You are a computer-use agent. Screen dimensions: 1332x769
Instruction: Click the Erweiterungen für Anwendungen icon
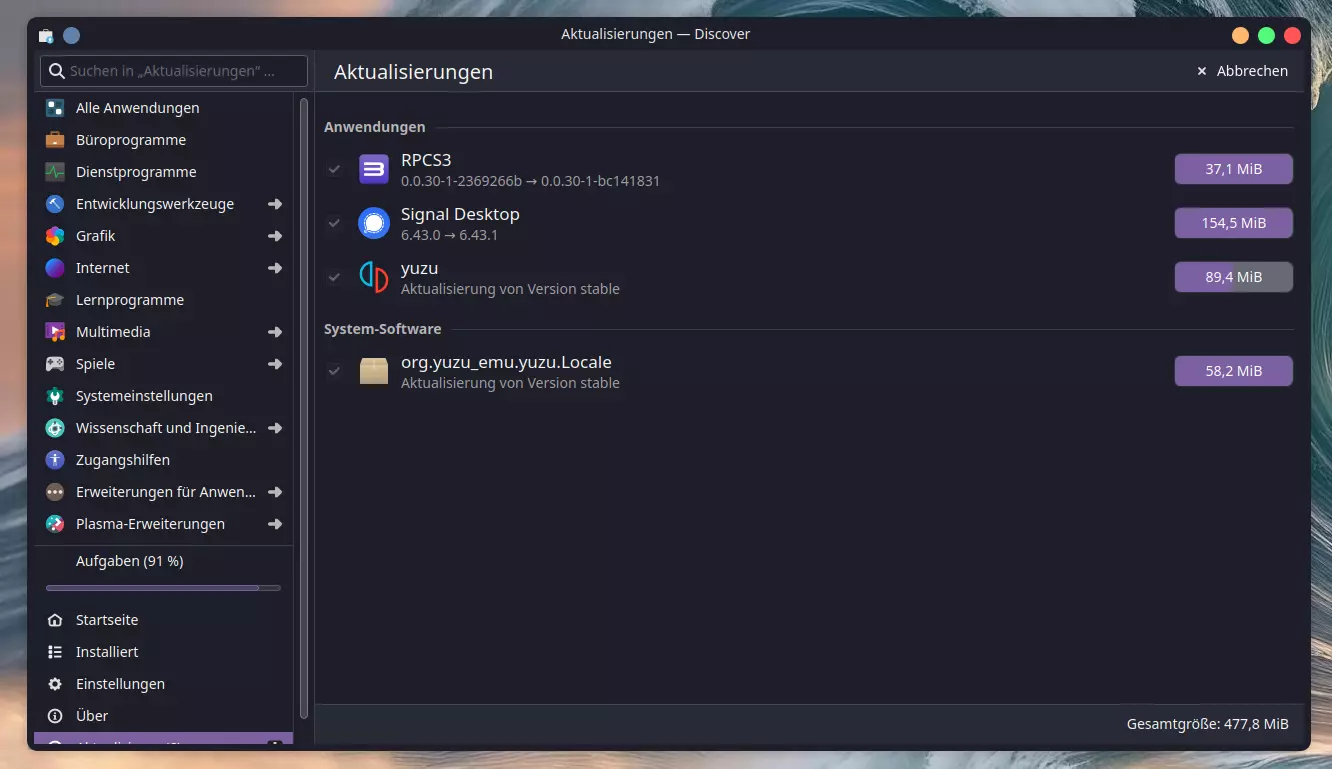click(55, 492)
